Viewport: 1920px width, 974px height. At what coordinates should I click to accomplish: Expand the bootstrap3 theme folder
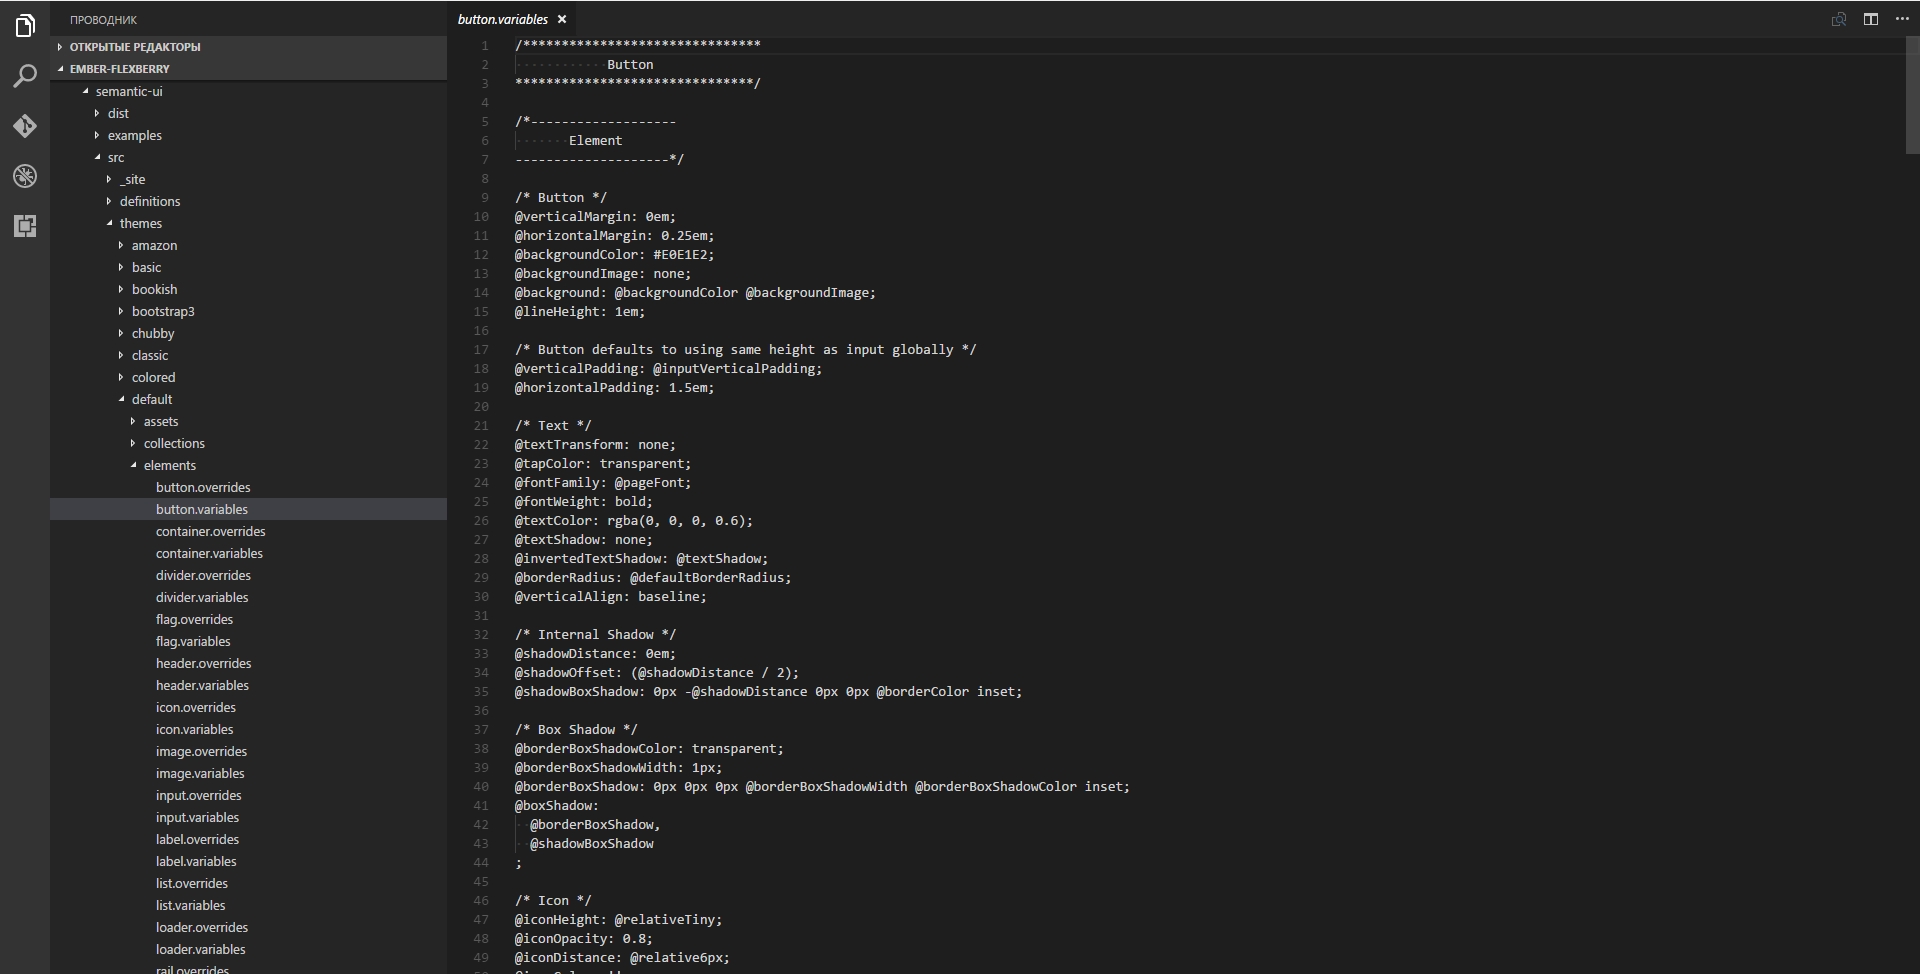(163, 311)
